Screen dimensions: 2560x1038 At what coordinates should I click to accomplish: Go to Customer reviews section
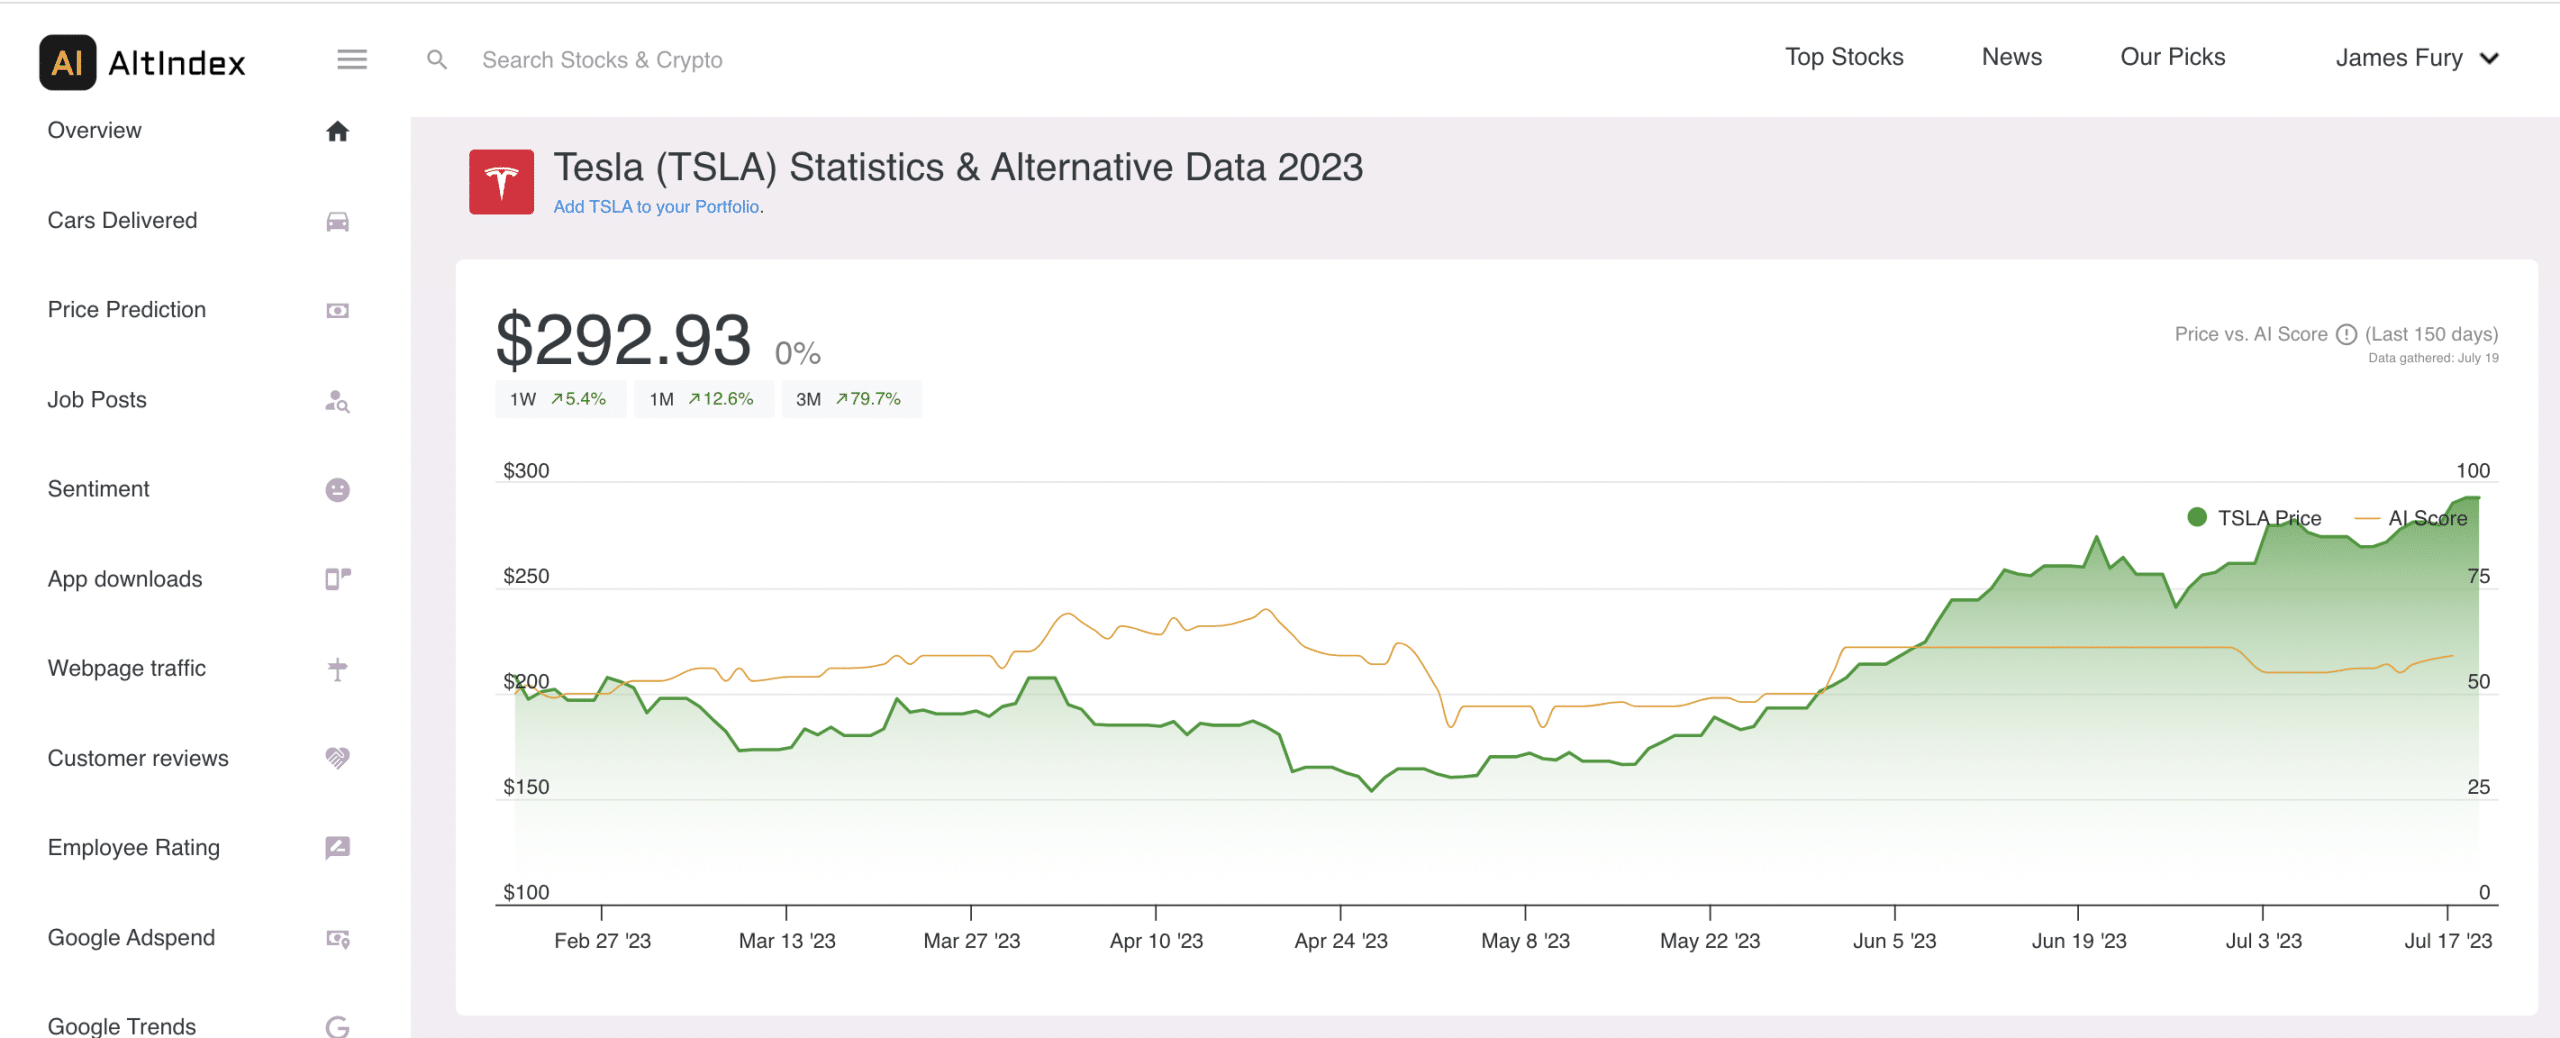(x=138, y=758)
